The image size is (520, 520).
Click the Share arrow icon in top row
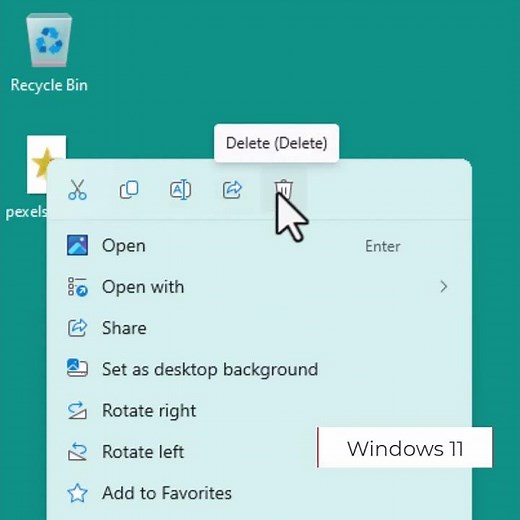point(232,190)
